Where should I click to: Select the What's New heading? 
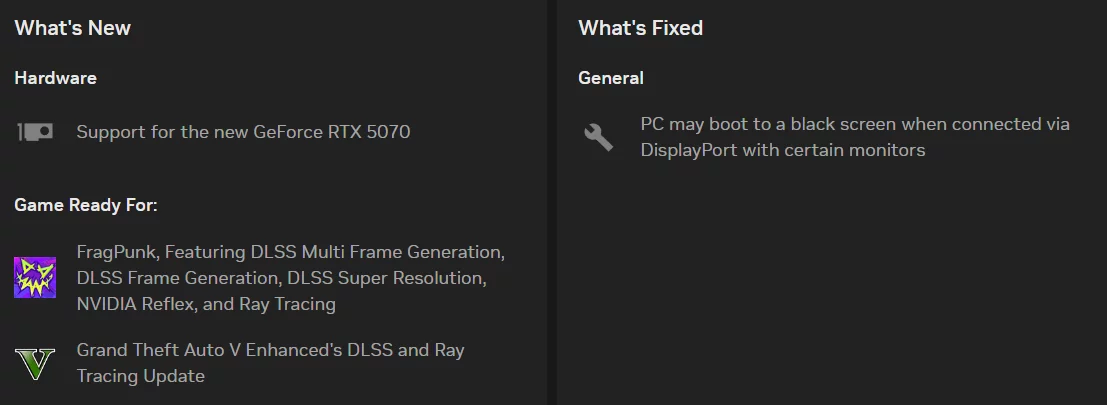[x=73, y=28]
